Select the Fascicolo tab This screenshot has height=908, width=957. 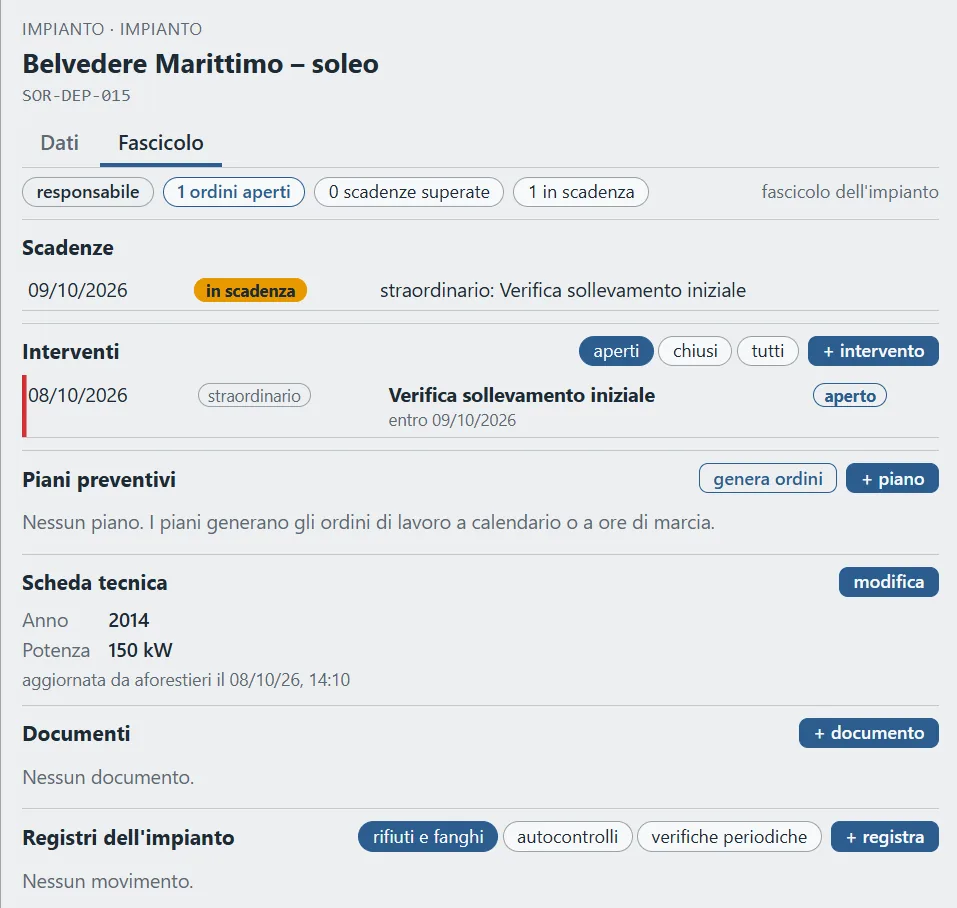161,143
